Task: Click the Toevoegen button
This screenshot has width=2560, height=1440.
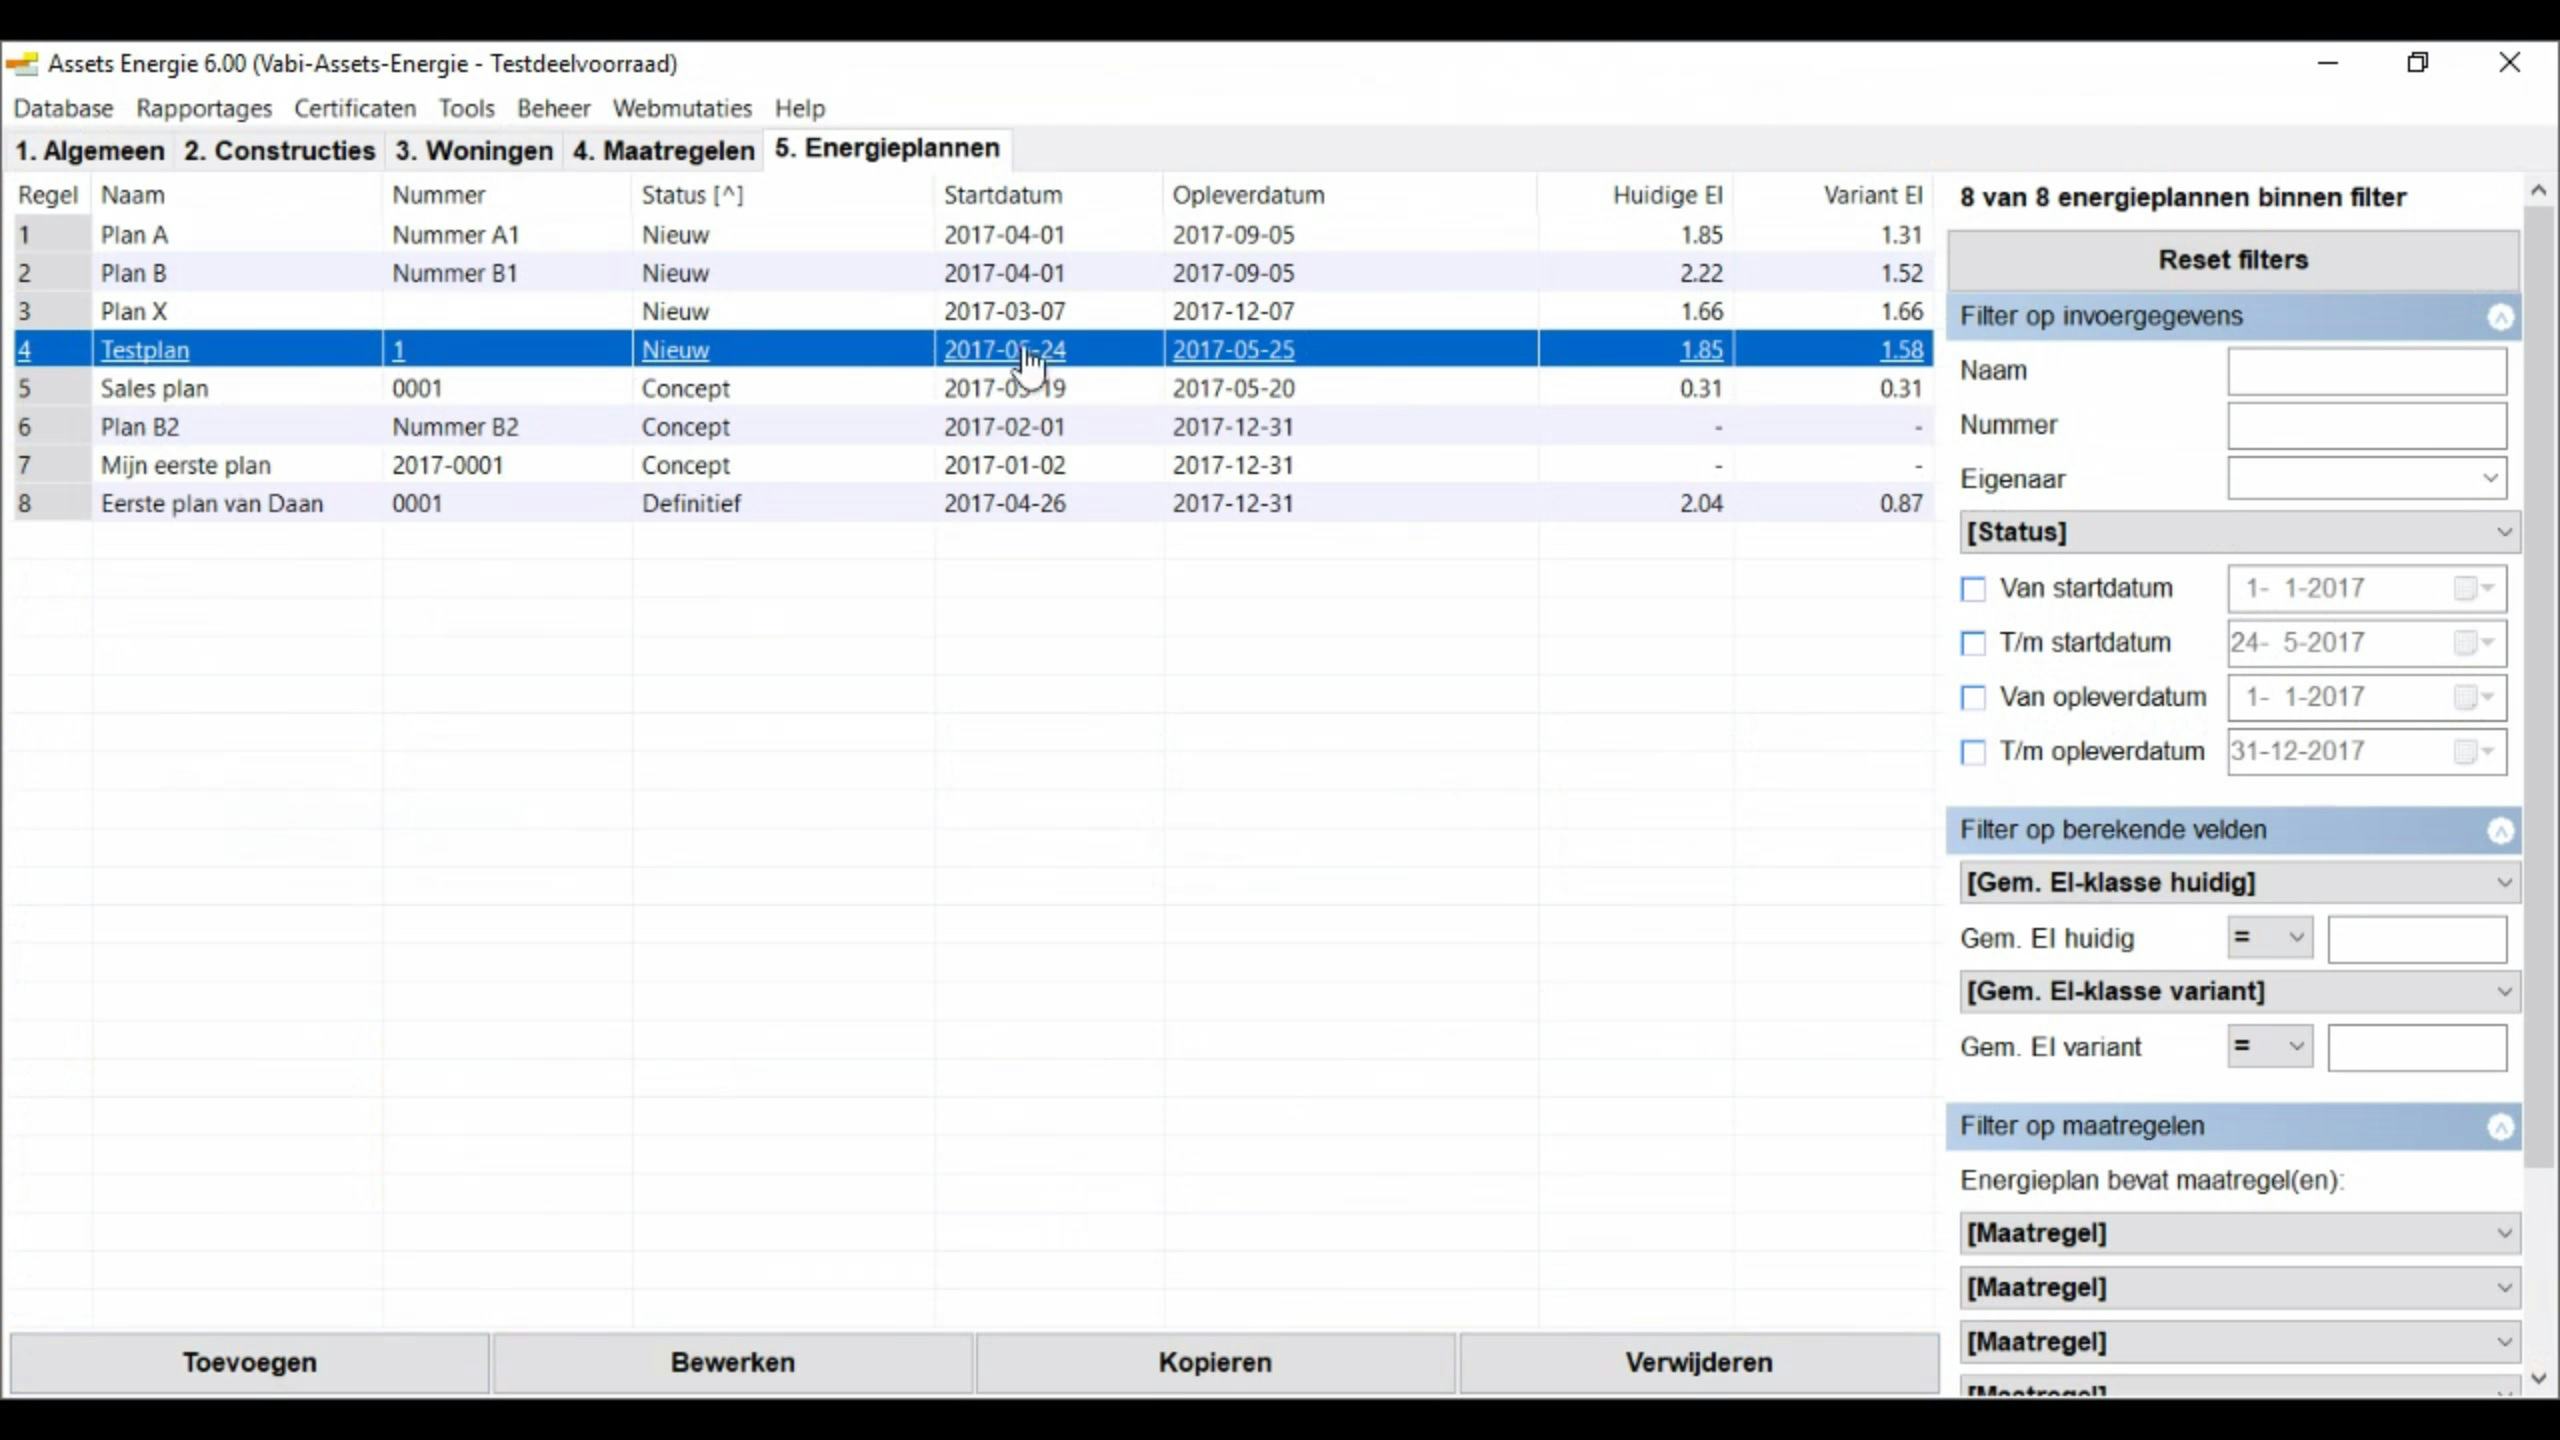Action: (x=249, y=1362)
